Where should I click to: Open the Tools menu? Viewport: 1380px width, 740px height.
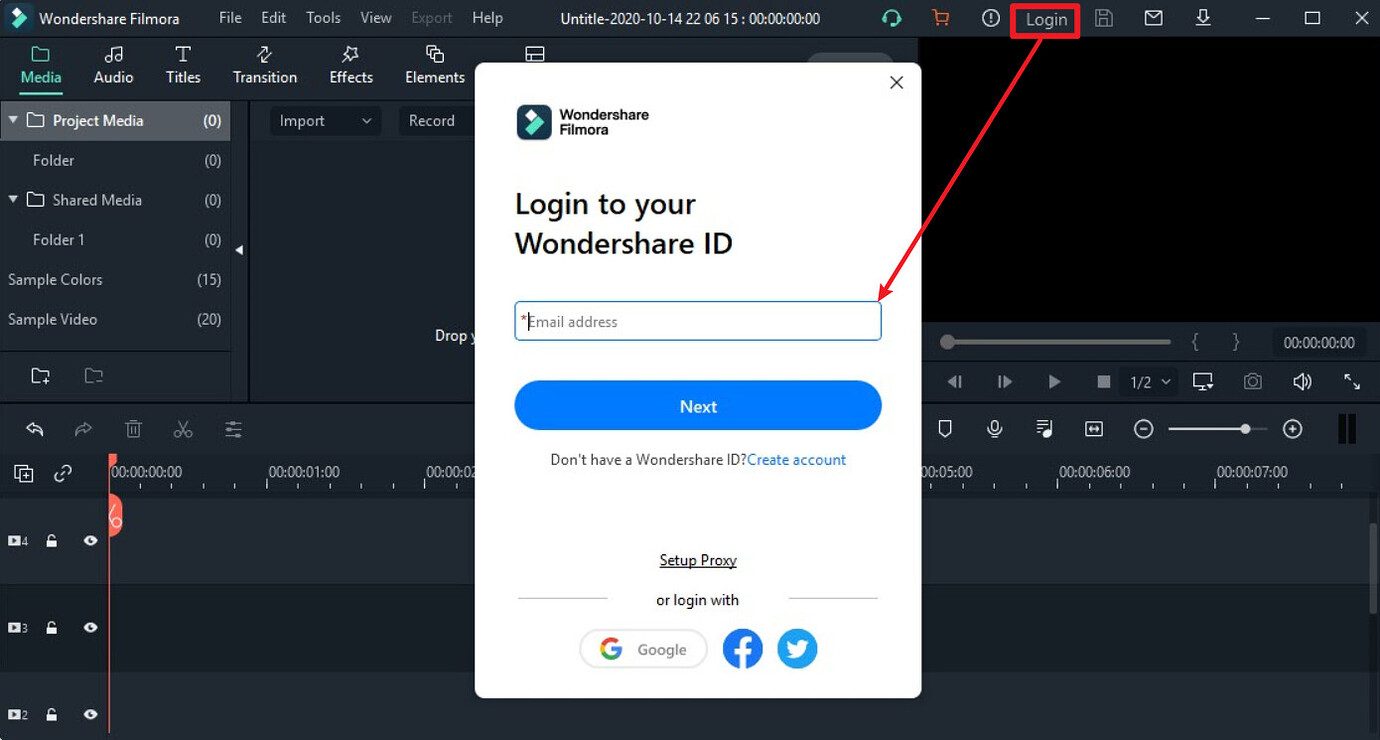322,17
